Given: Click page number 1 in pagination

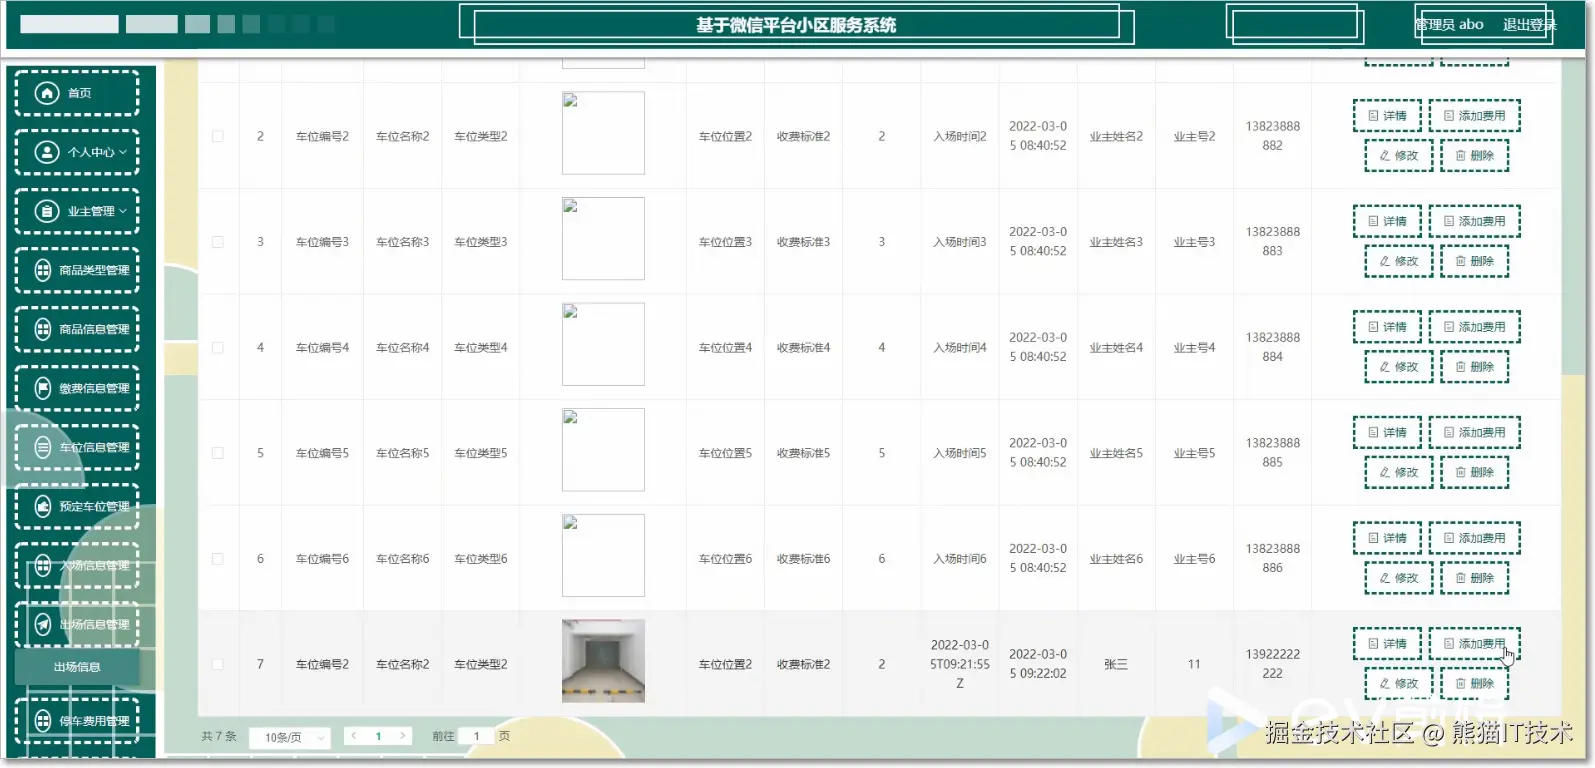Looking at the screenshot, I should click(378, 736).
